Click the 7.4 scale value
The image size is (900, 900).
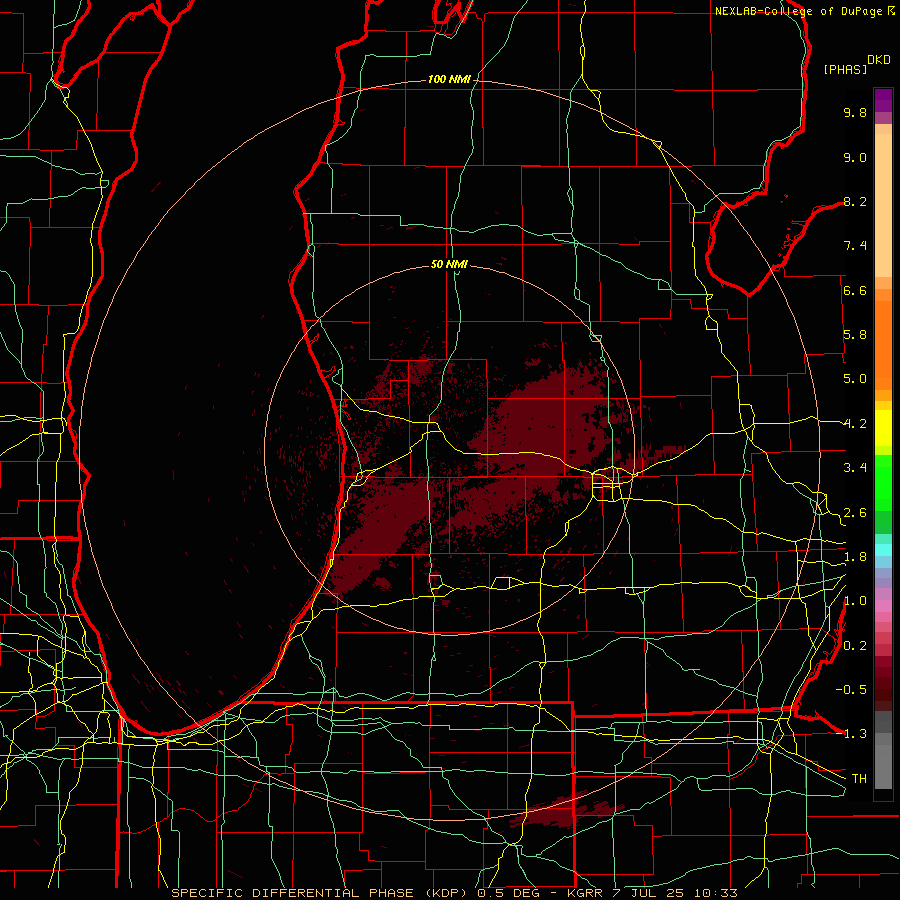[855, 246]
